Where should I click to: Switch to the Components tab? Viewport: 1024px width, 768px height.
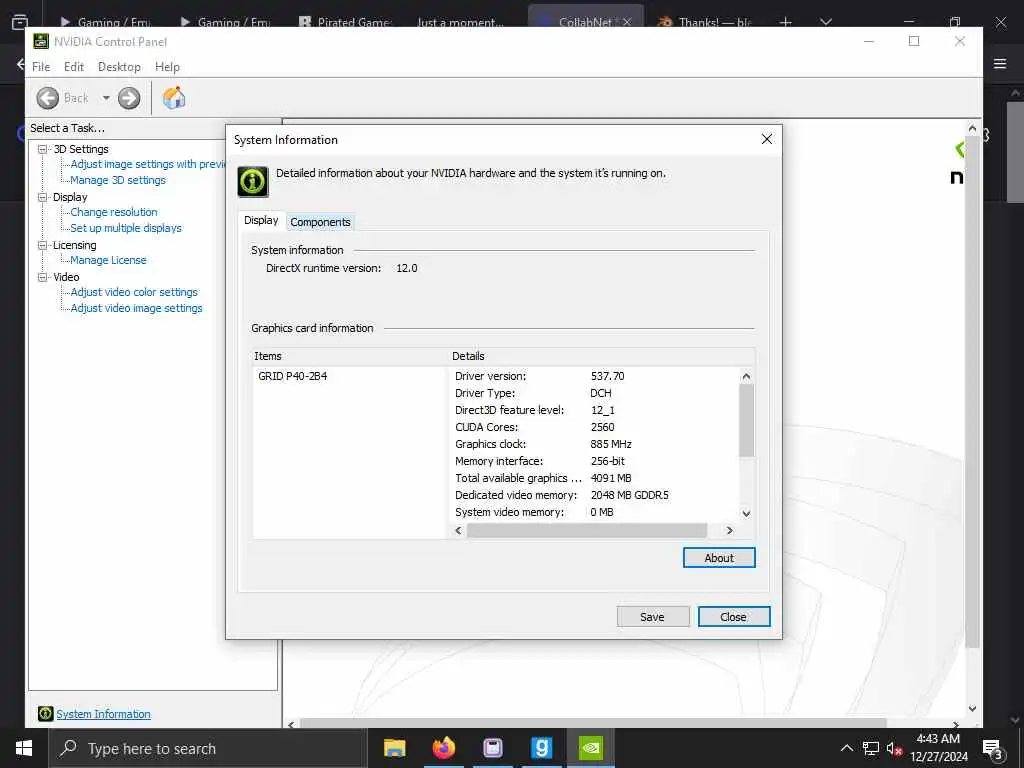point(320,222)
